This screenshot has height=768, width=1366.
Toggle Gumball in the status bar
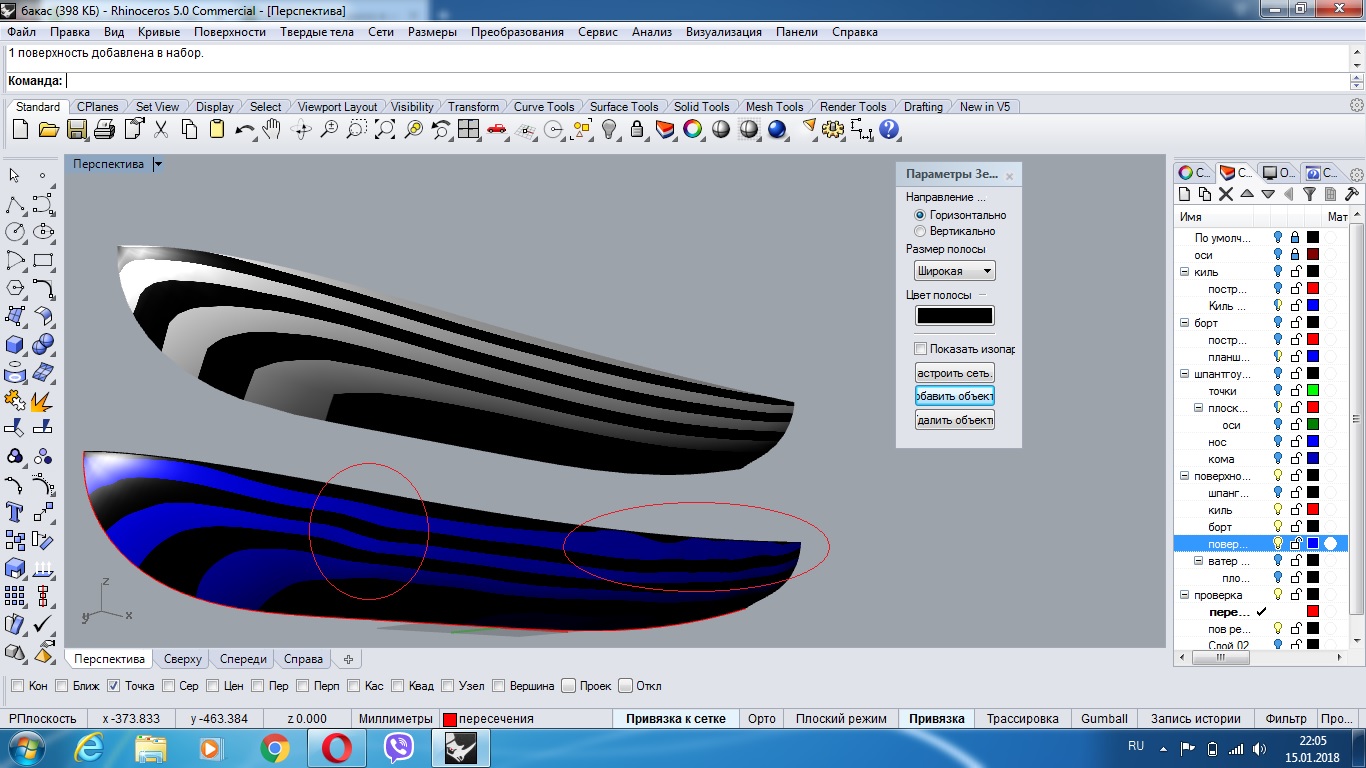pyautogui.click(x=1104, y=718)
